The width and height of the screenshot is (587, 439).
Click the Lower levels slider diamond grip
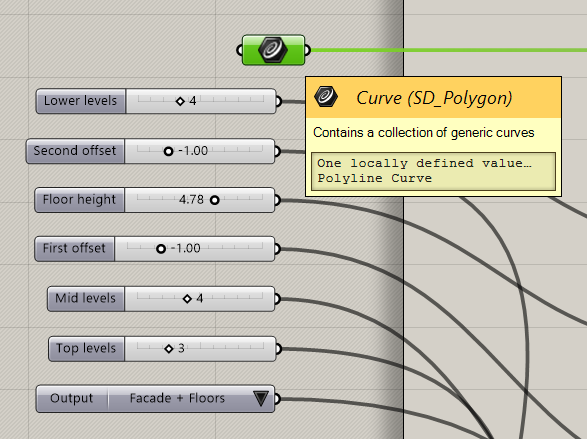(x=180, y=101)
